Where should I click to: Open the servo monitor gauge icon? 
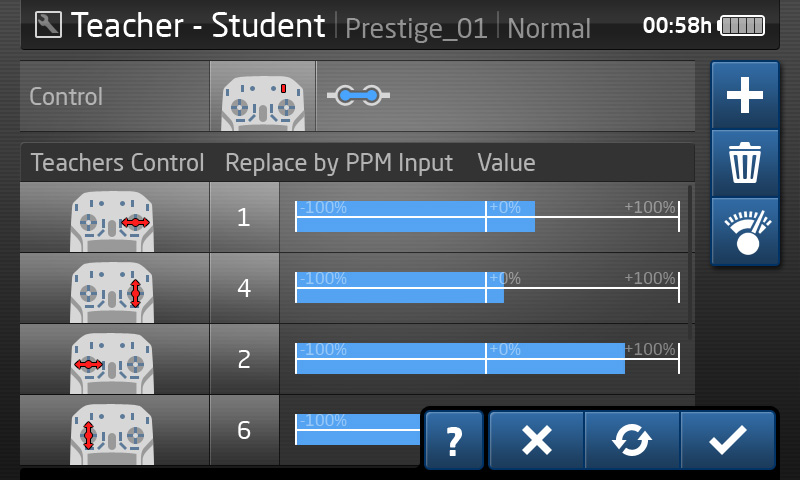pyautogui.click(x=745, y=232)
